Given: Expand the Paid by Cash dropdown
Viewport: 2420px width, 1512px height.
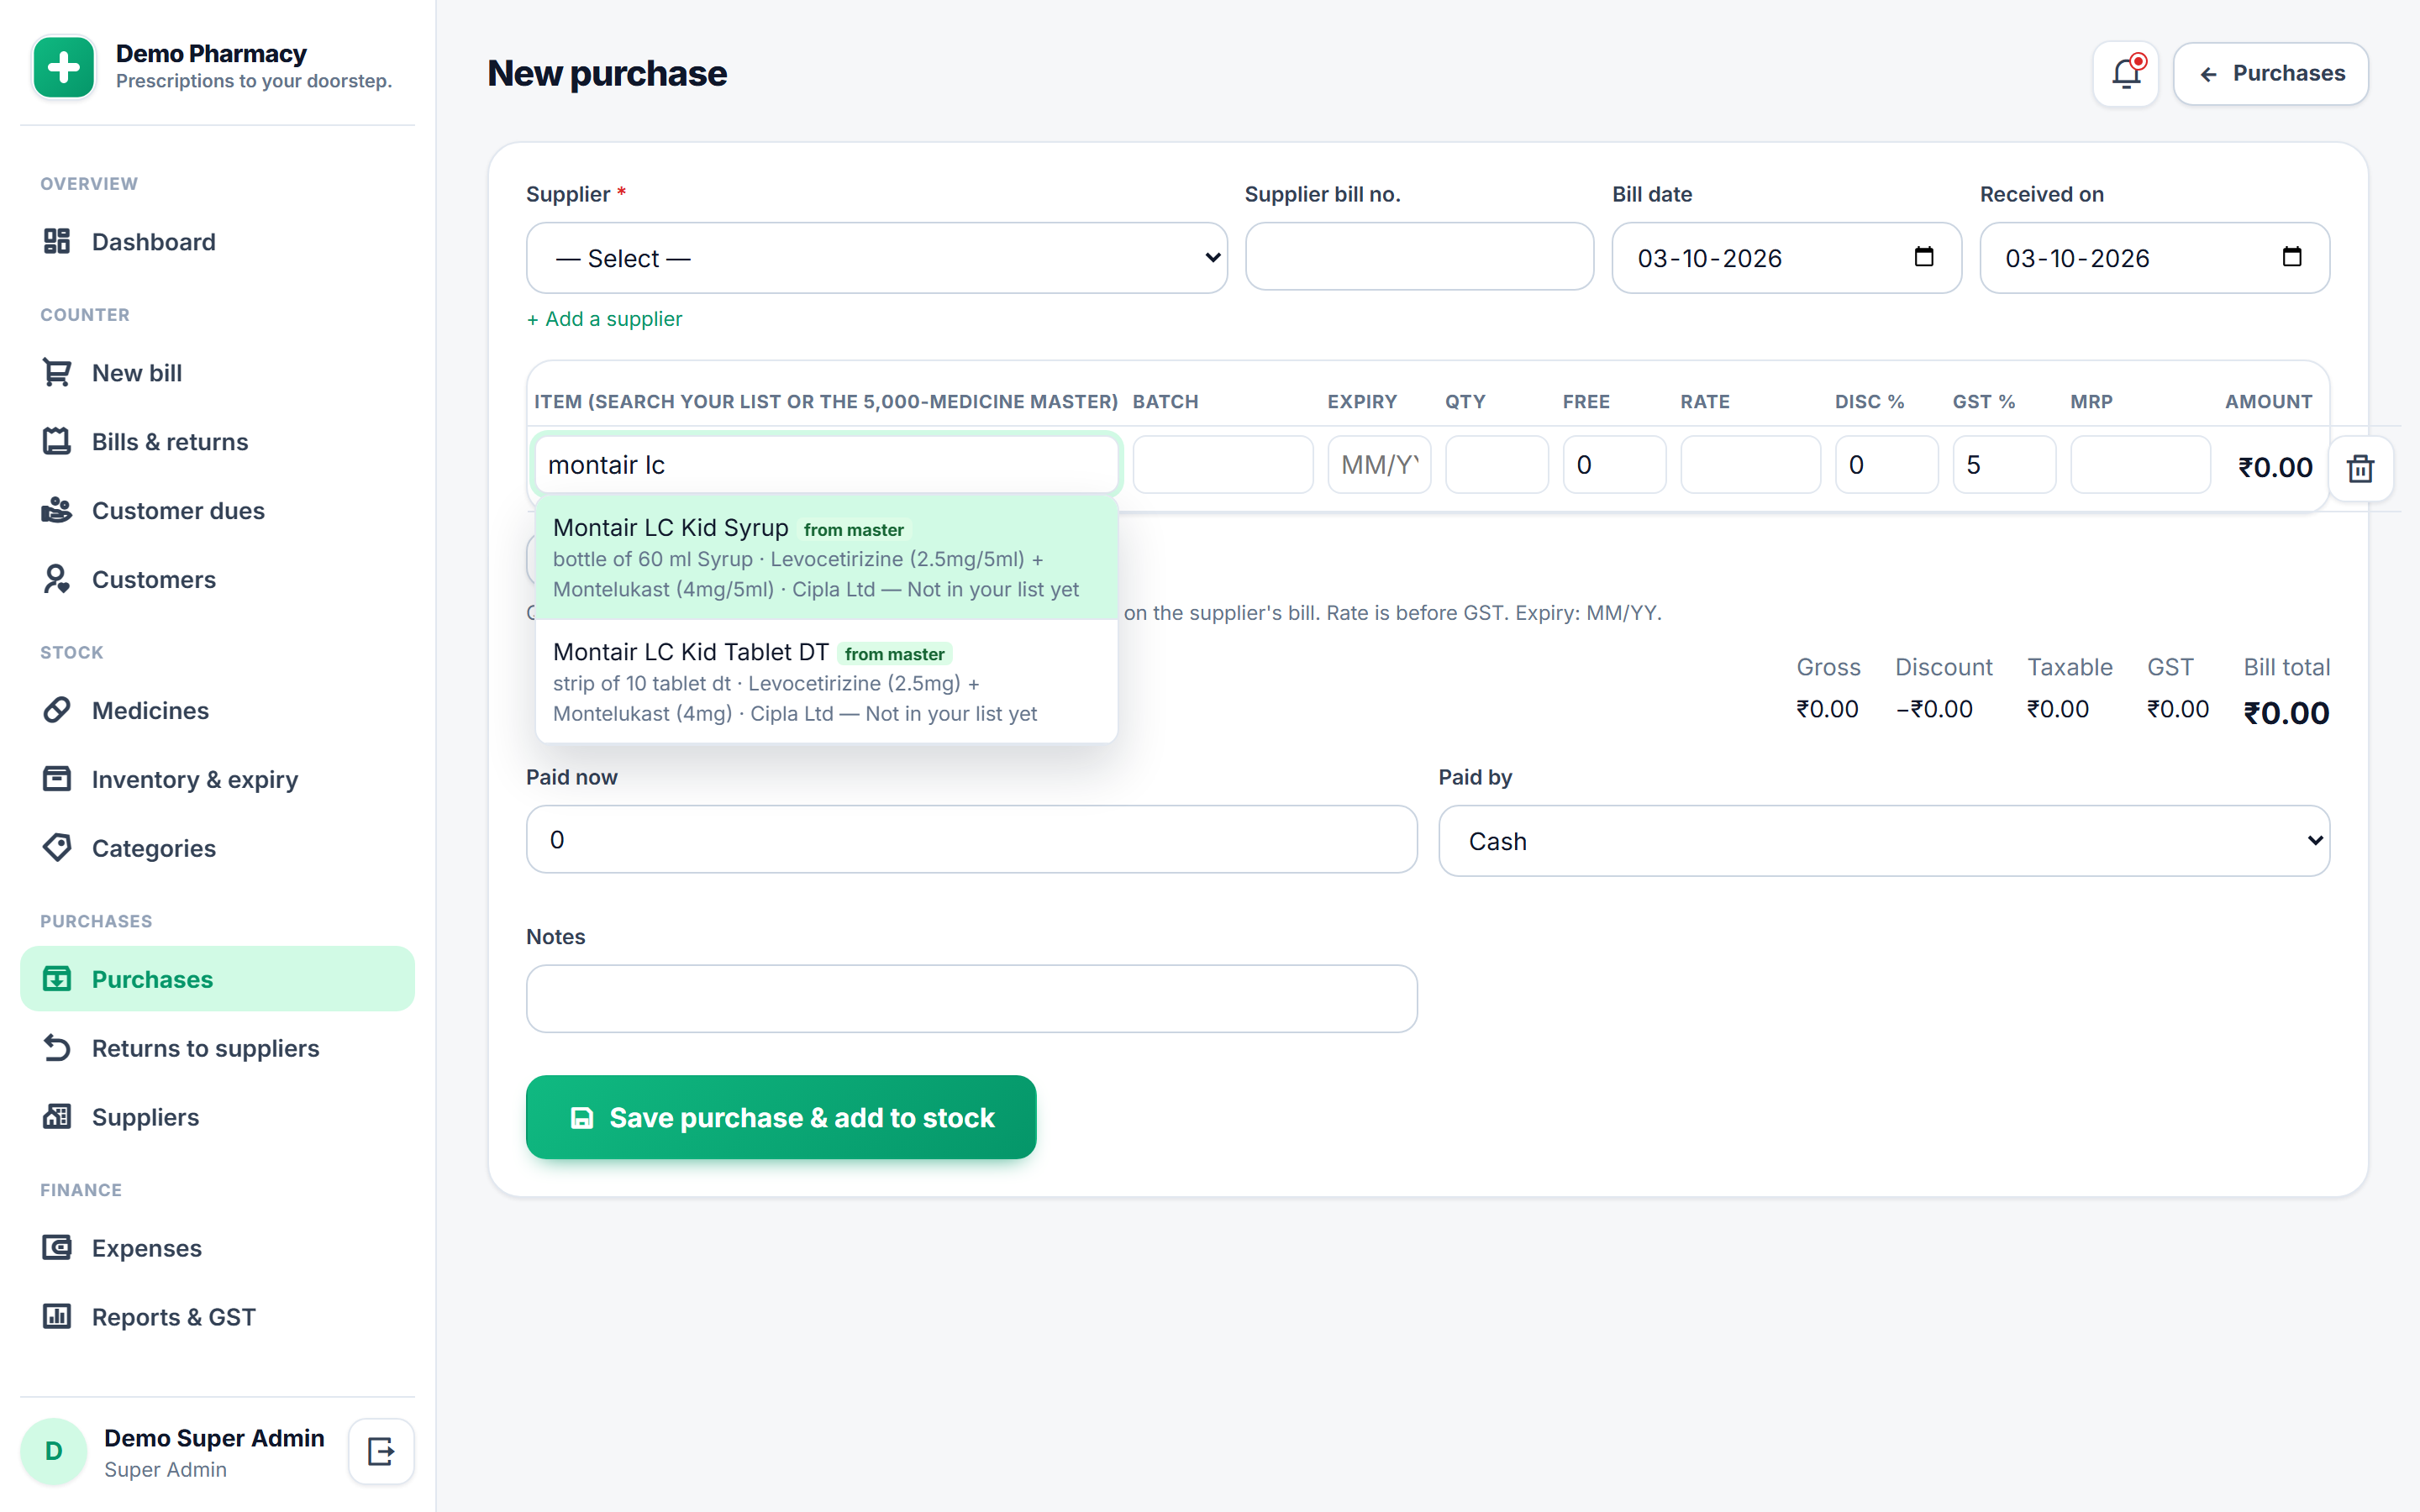Looking at the screenshot, I should coord(1884,841).
